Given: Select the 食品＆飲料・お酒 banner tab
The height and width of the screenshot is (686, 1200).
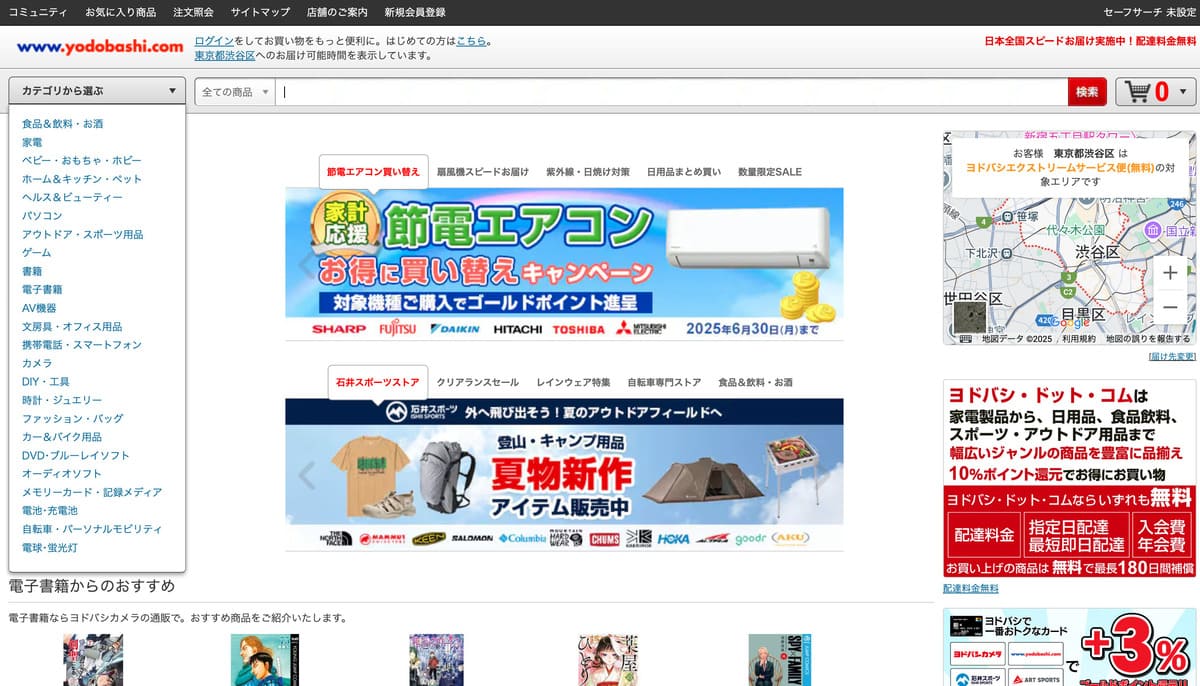Looking at the screenshot, I should [x=756, y=382].
